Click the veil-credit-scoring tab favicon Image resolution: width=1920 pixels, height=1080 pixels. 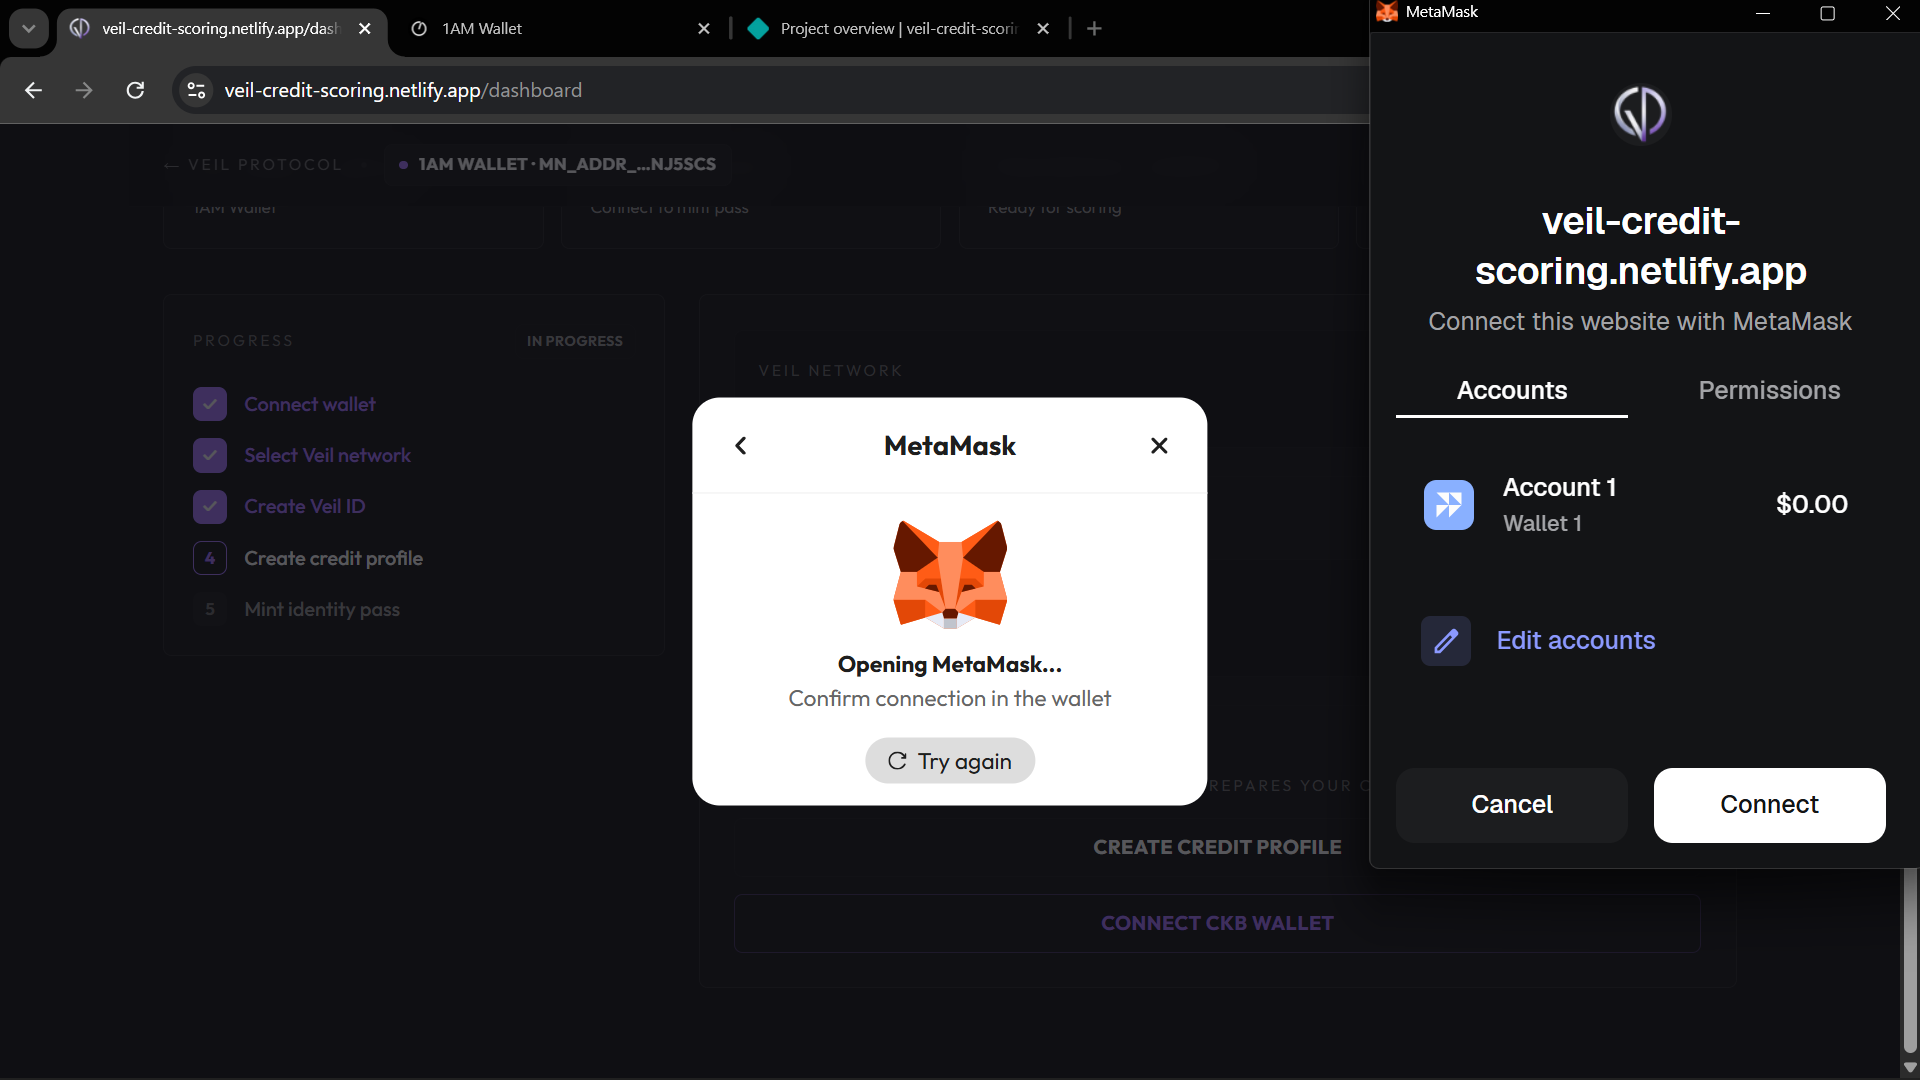click(x=80, y=29)
